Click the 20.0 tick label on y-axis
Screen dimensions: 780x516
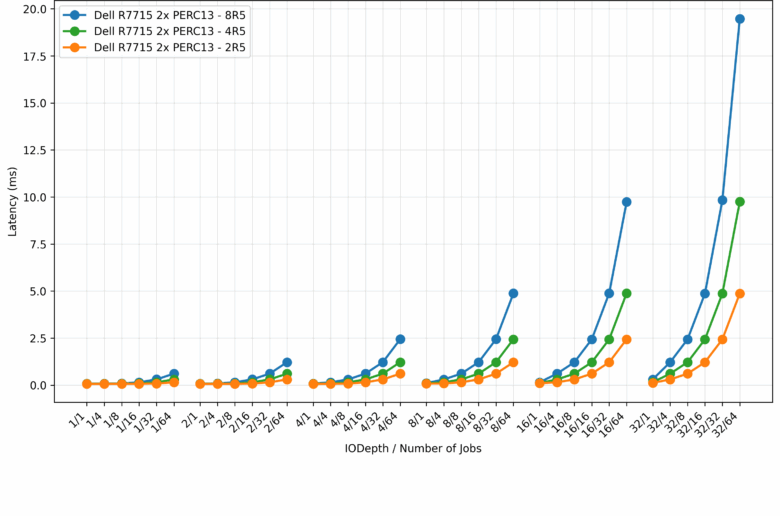click(33, 9)
